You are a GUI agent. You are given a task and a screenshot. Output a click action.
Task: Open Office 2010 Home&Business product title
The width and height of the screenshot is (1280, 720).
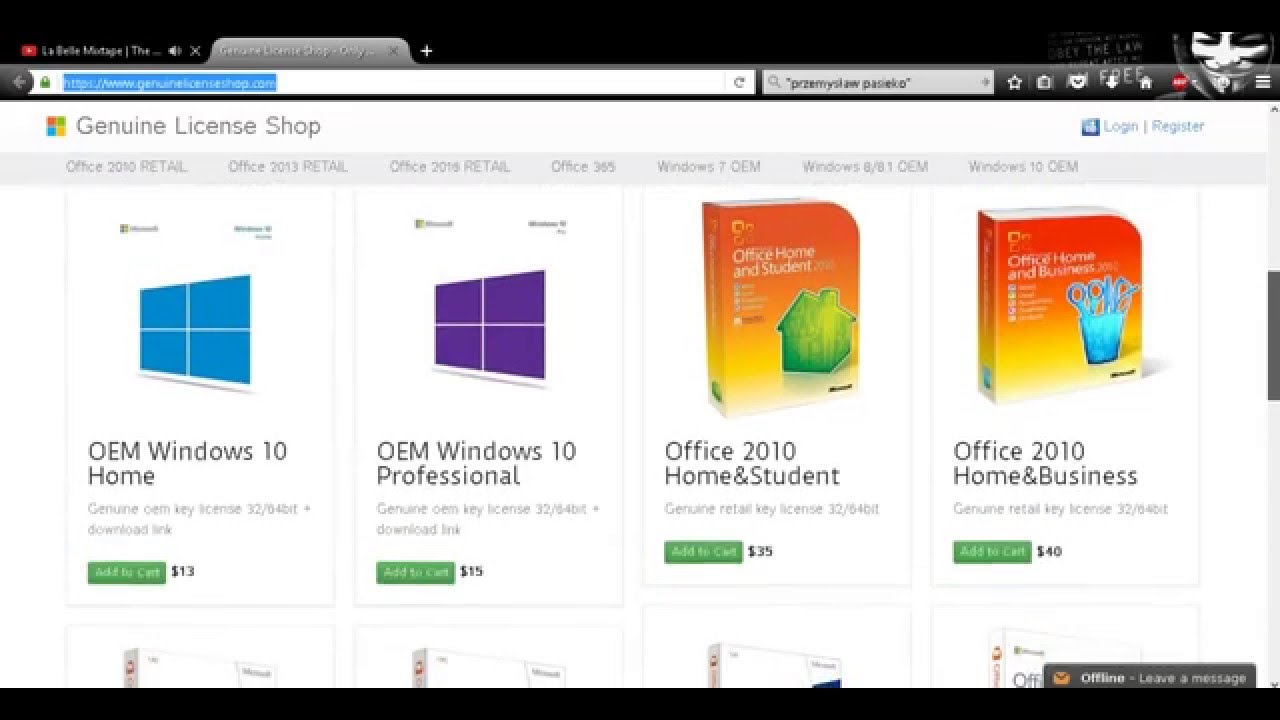[1045, 463]
